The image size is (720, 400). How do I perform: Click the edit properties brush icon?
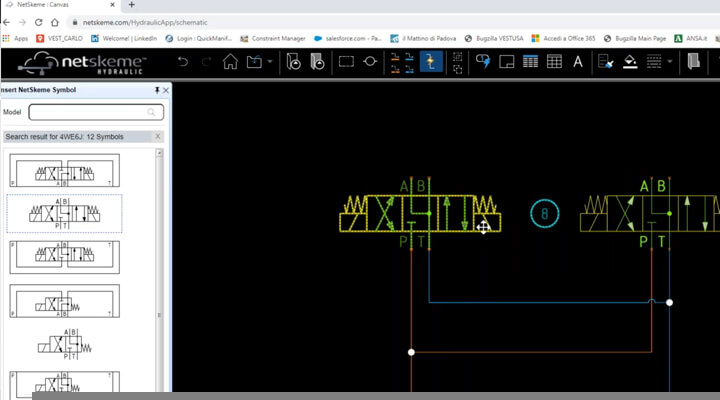click(x=605, y=62)
